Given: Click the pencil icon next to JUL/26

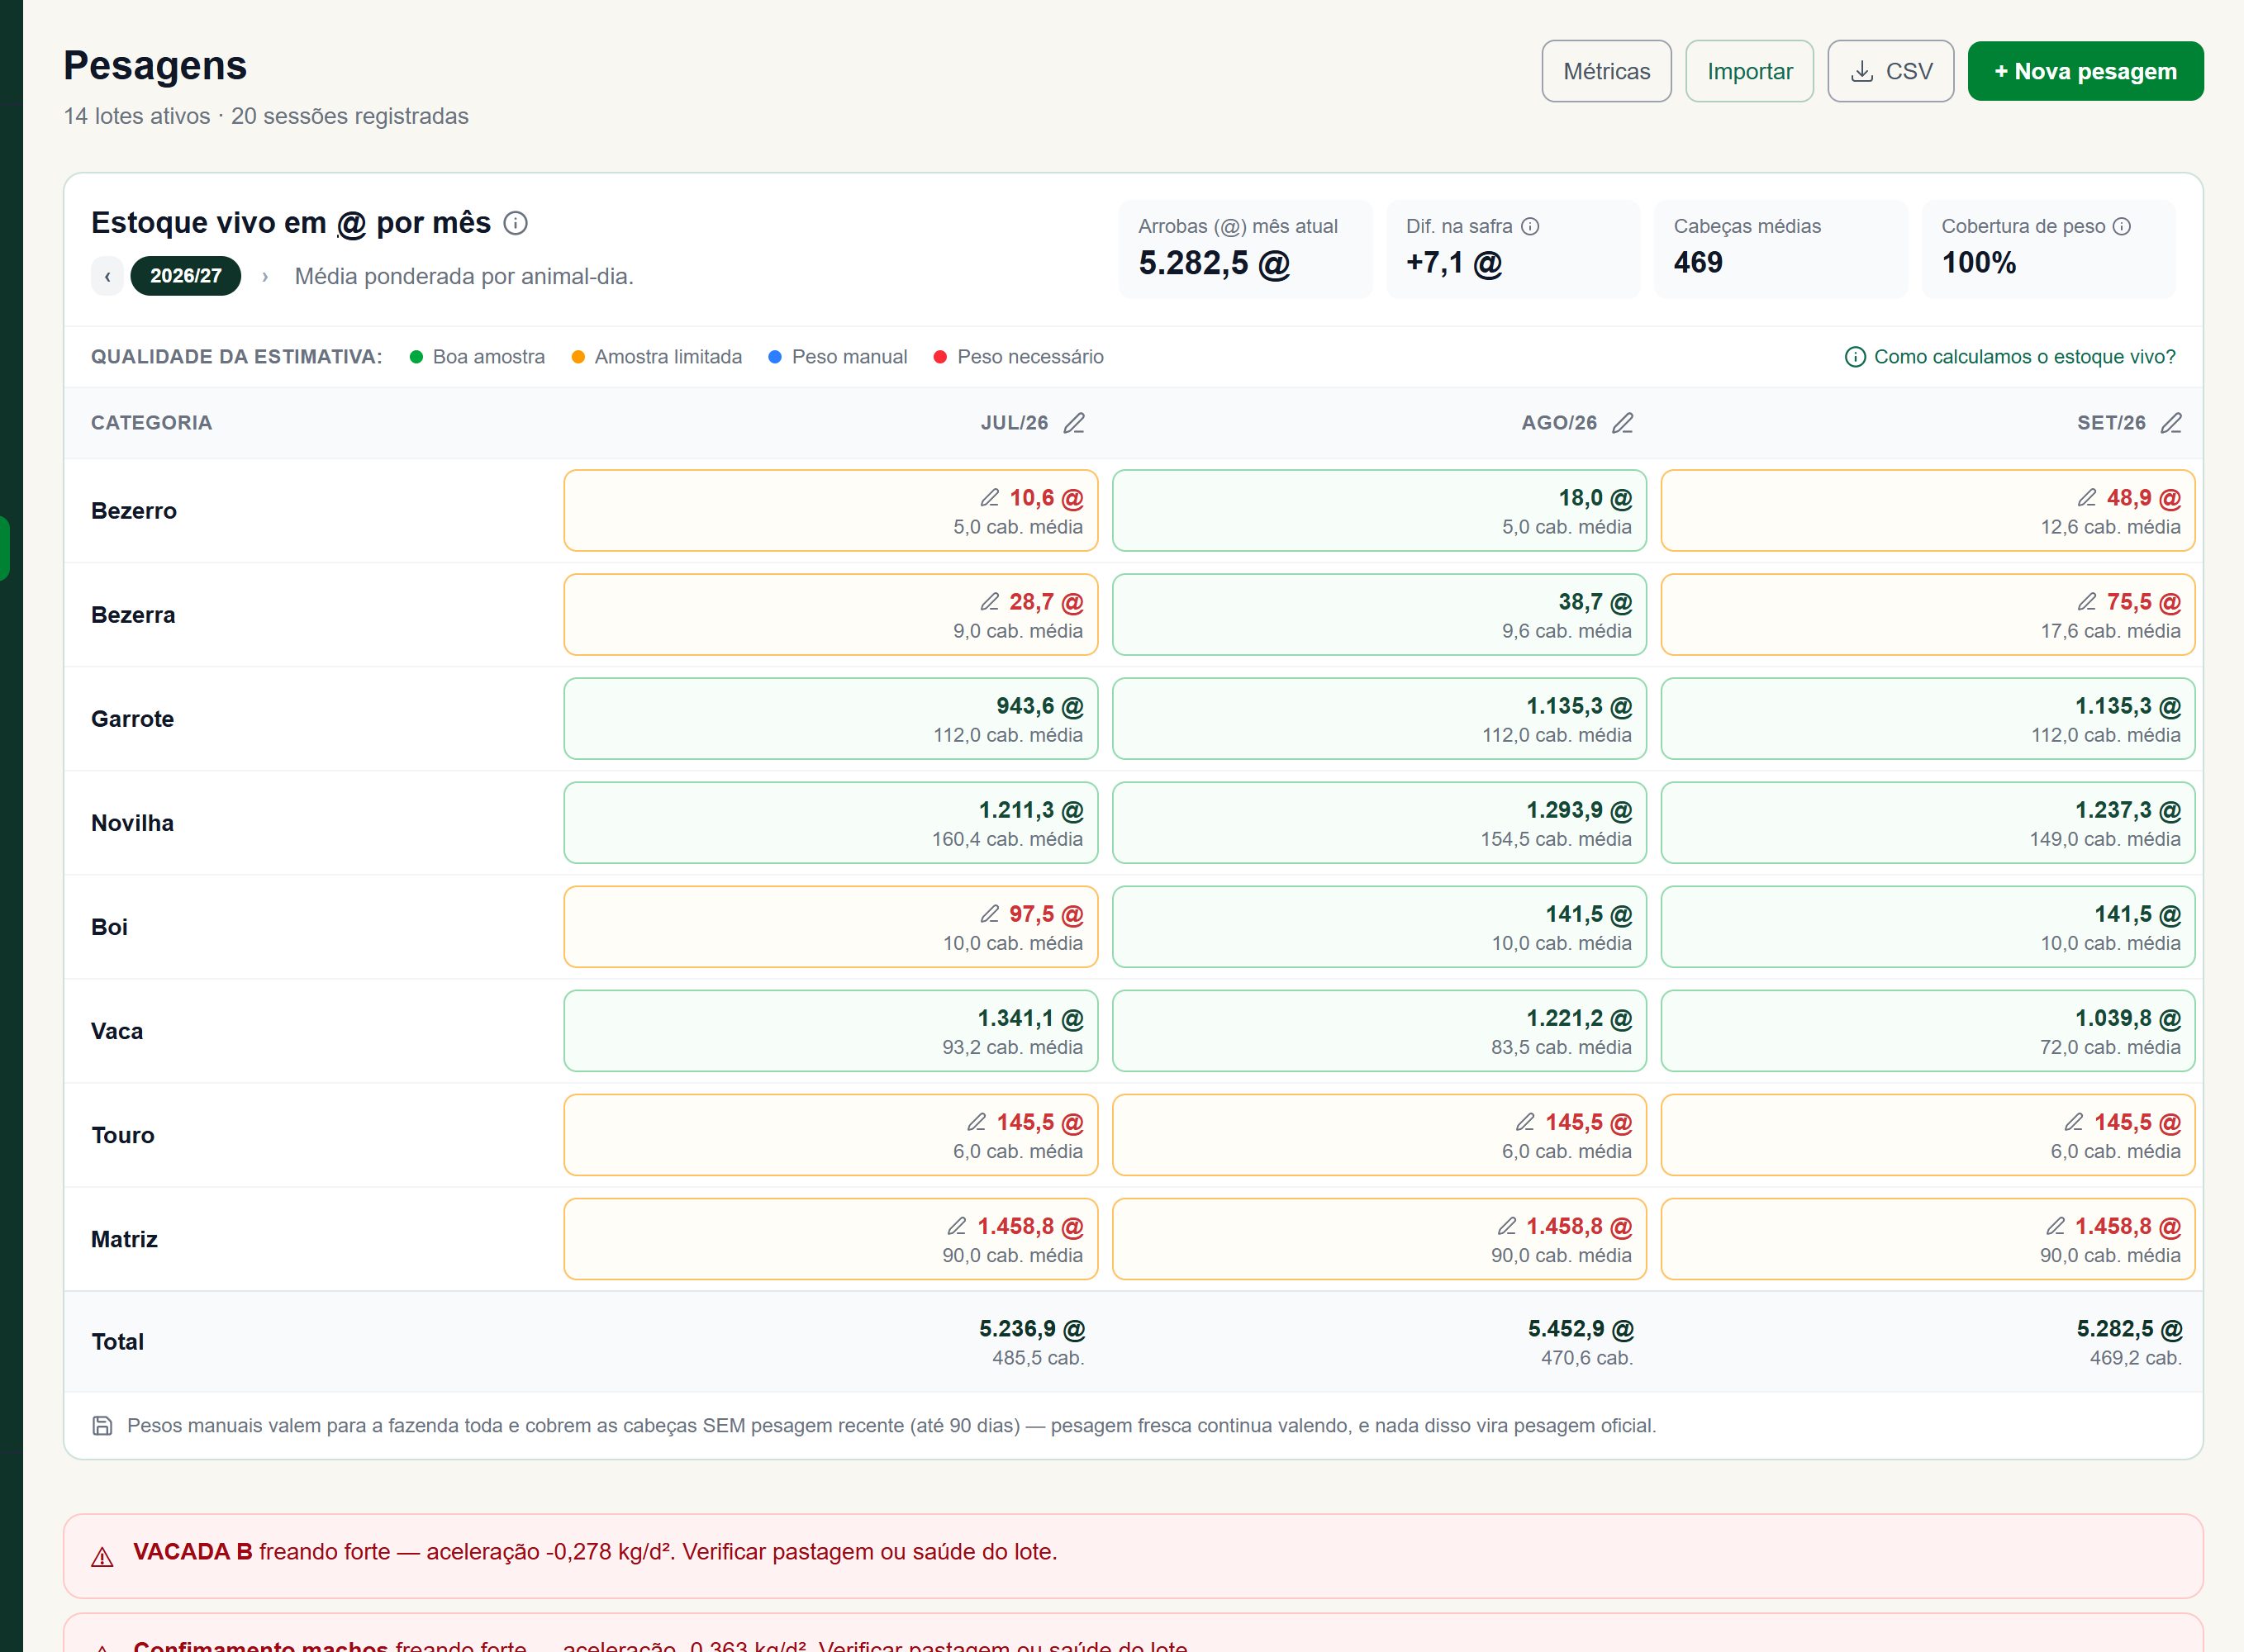Looking at the screenshot, I should (1074, 423).
